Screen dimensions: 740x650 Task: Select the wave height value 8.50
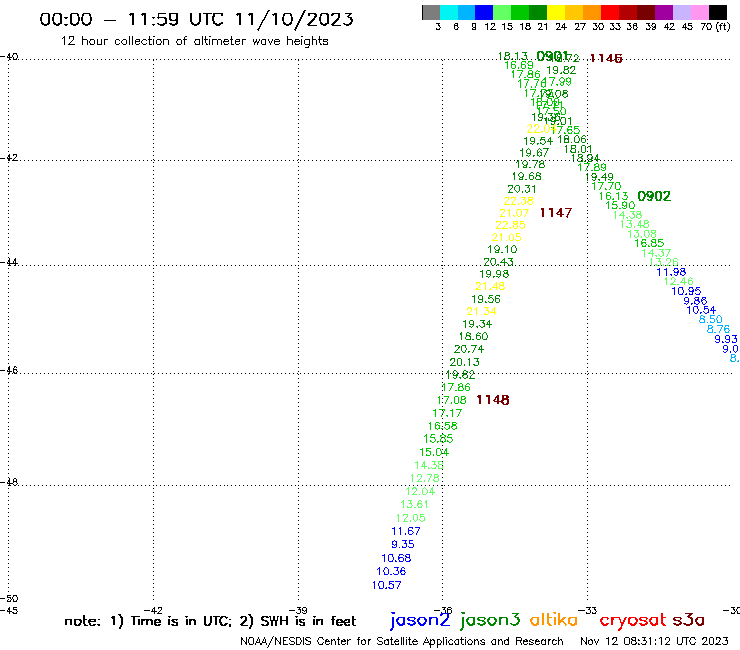coord(710,320)
